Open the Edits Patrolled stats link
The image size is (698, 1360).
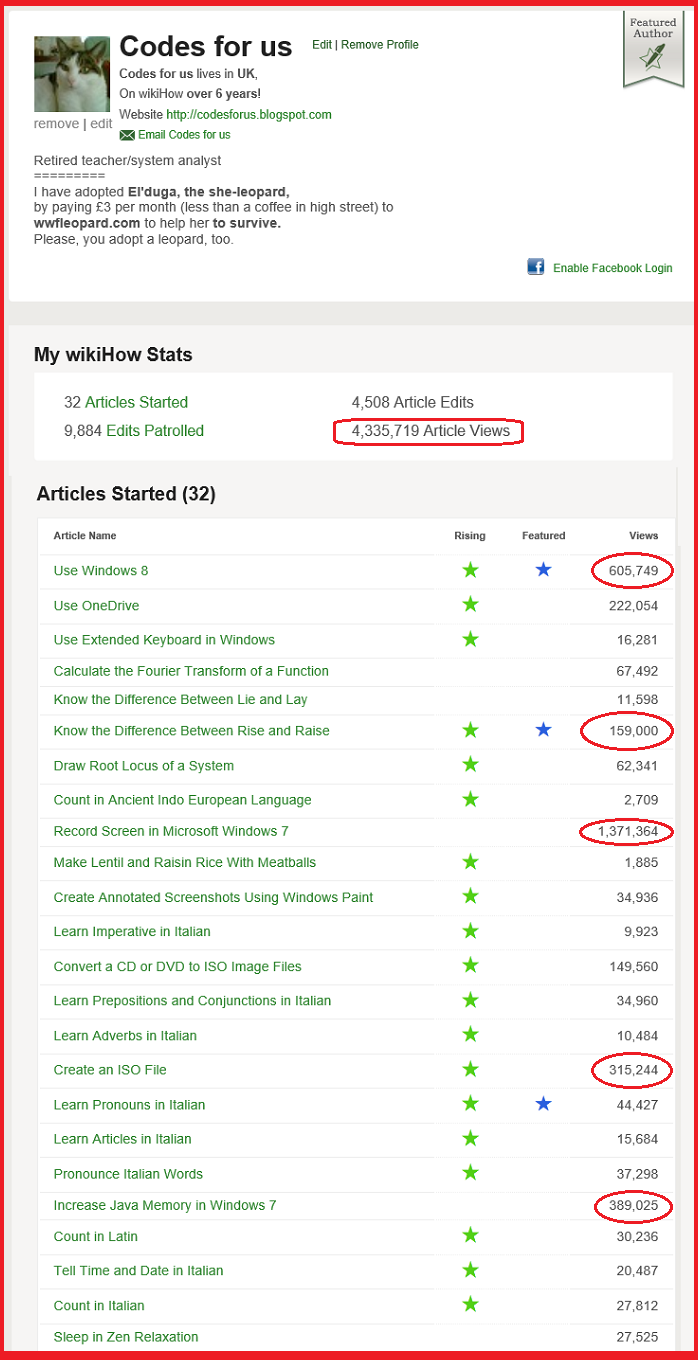tap(155, 431)
